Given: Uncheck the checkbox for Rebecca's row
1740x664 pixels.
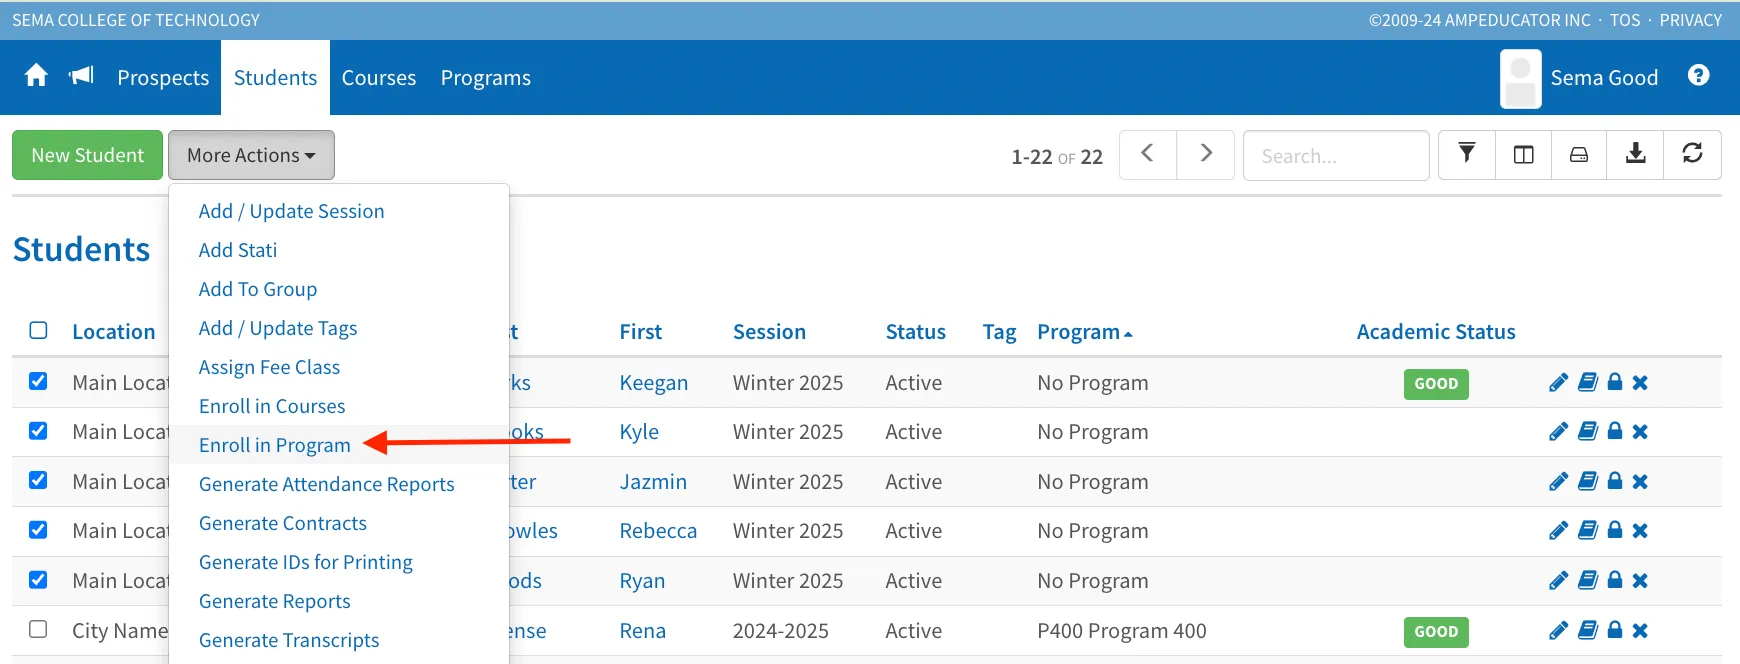Looking at the screenshot, I should [38, 530].
